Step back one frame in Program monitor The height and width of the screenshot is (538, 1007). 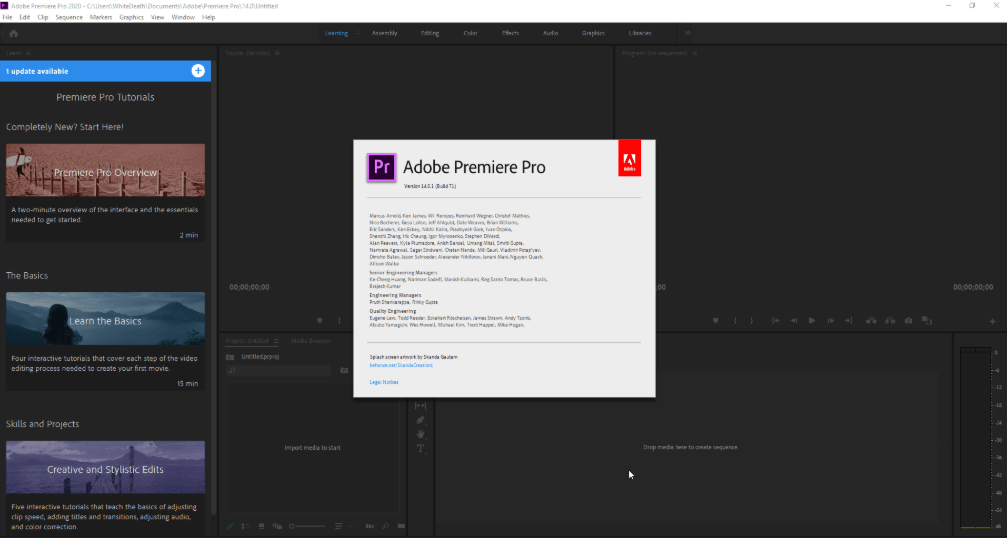coord(794,320)
